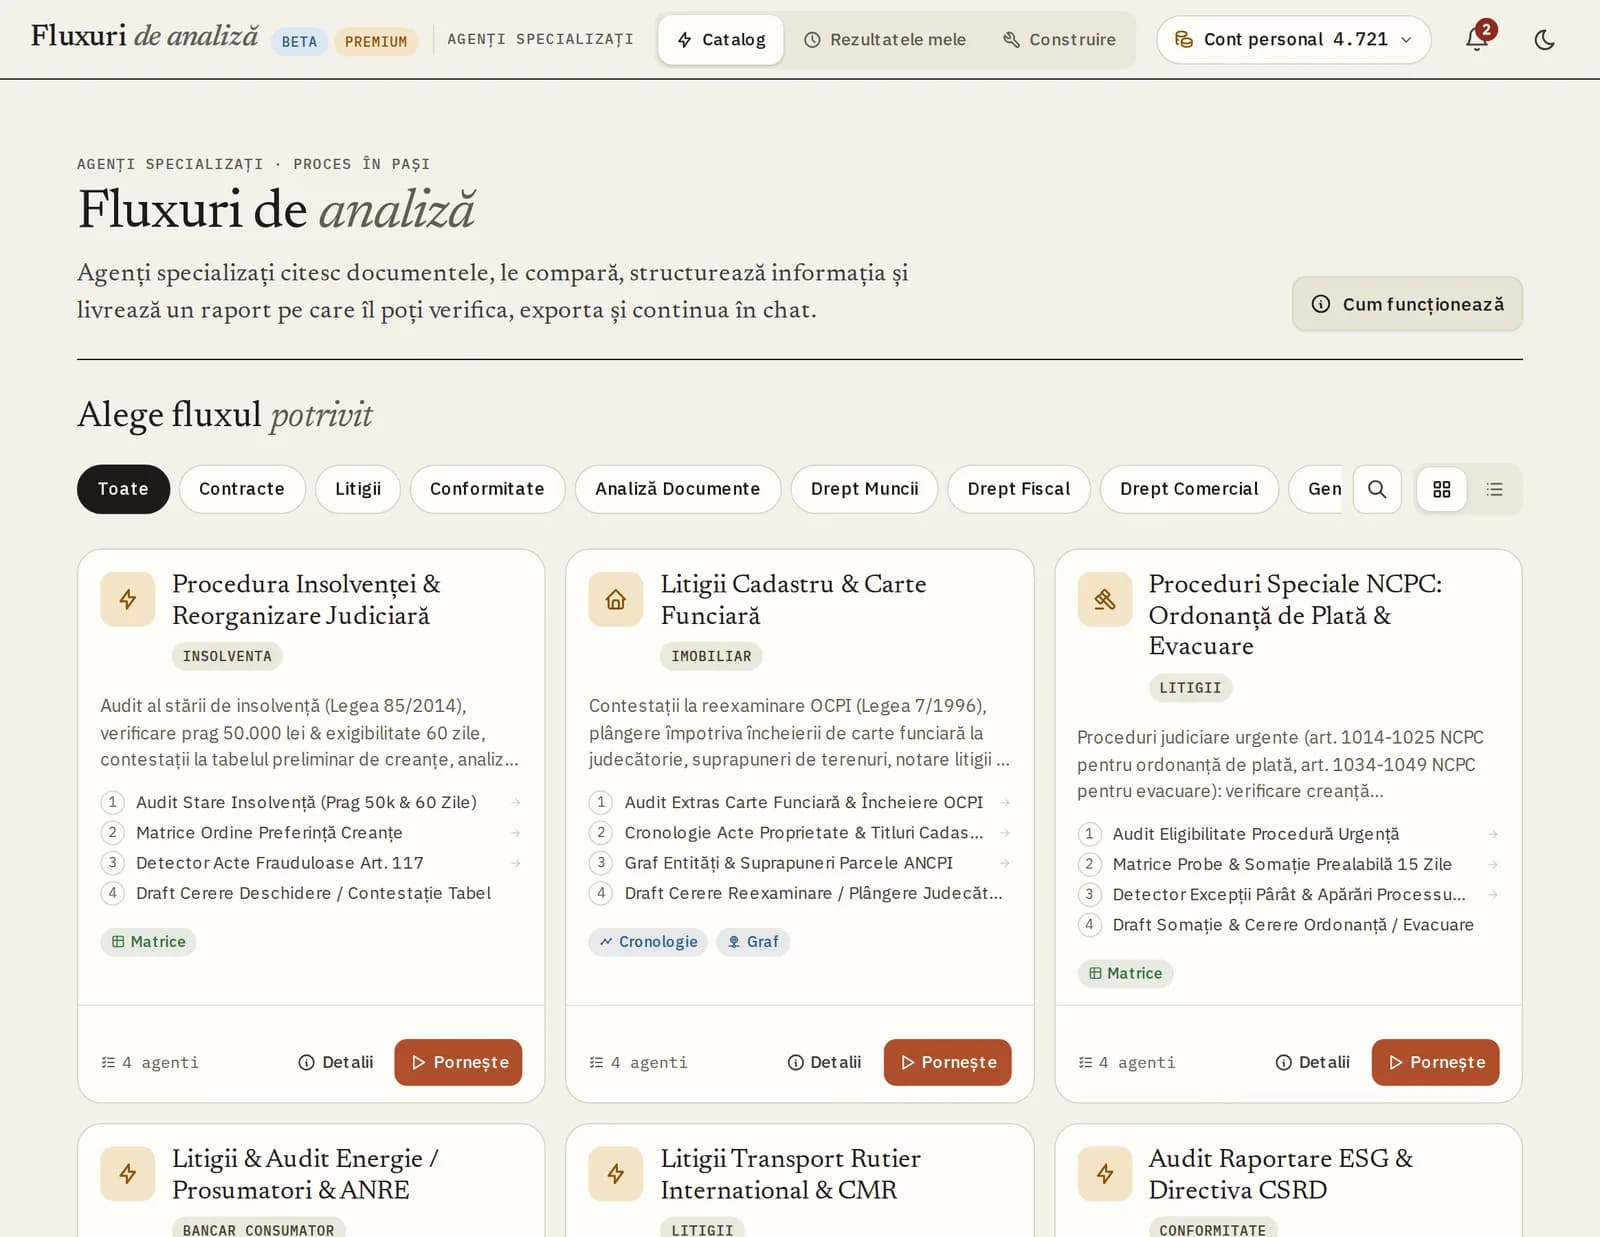Start Litigii Cadastru flow with Pornește
The height and width of the screenshot is (1237, 1600).
click(947, 1062)
